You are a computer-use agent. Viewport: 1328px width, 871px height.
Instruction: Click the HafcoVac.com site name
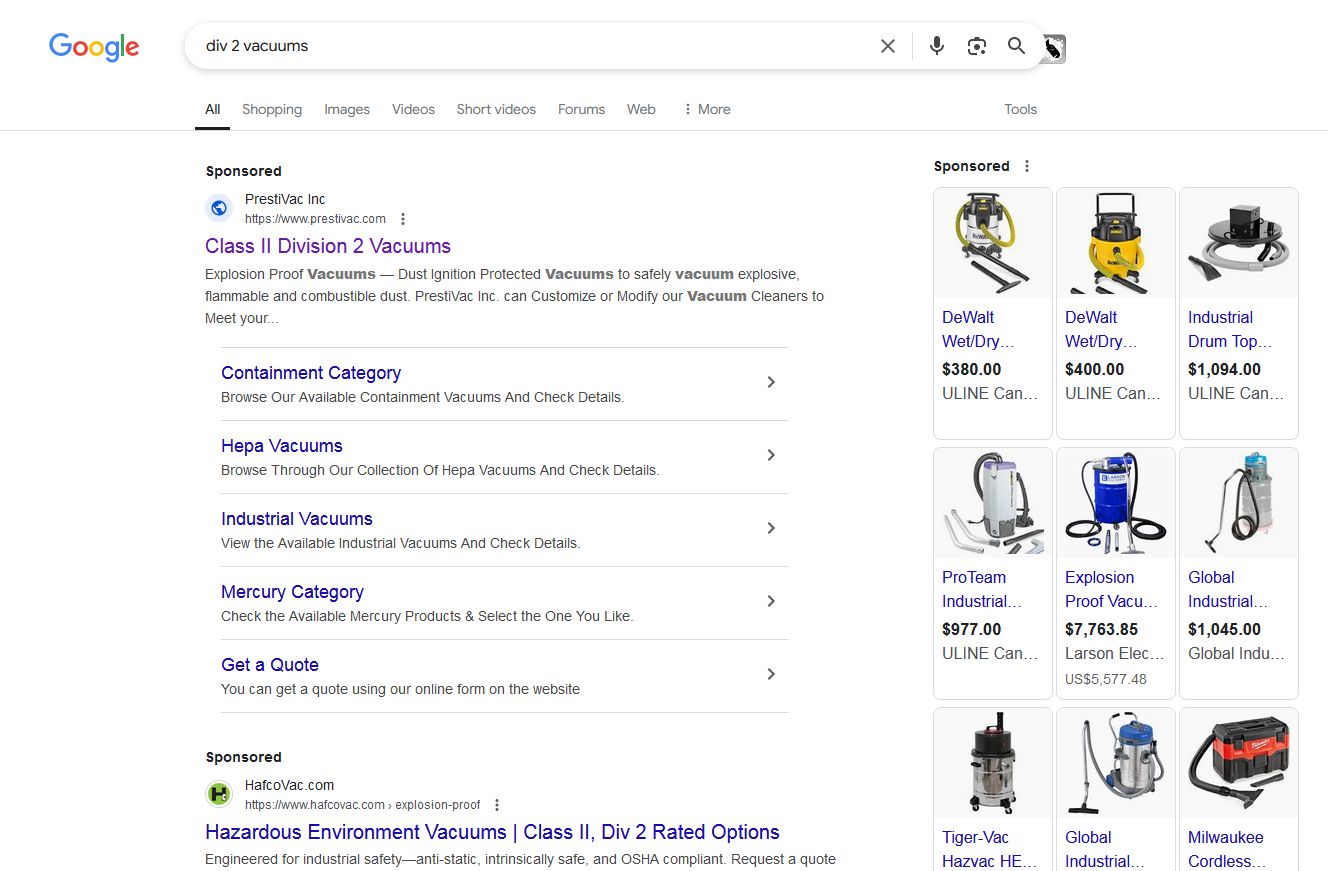point(290,785)
